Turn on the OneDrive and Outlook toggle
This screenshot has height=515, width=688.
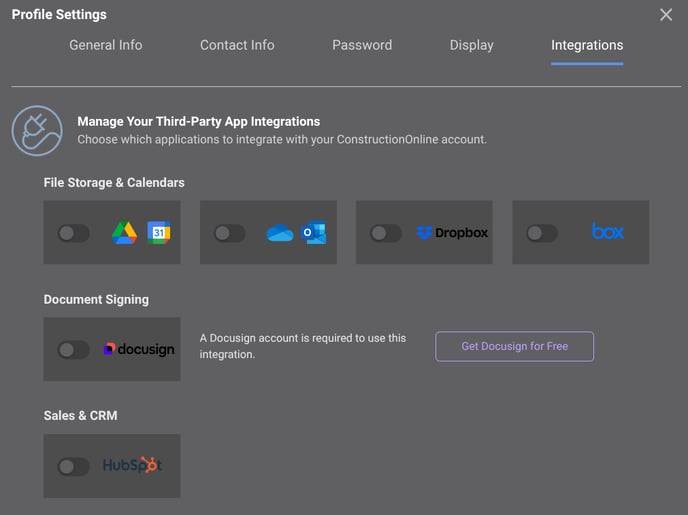point(229,233)
